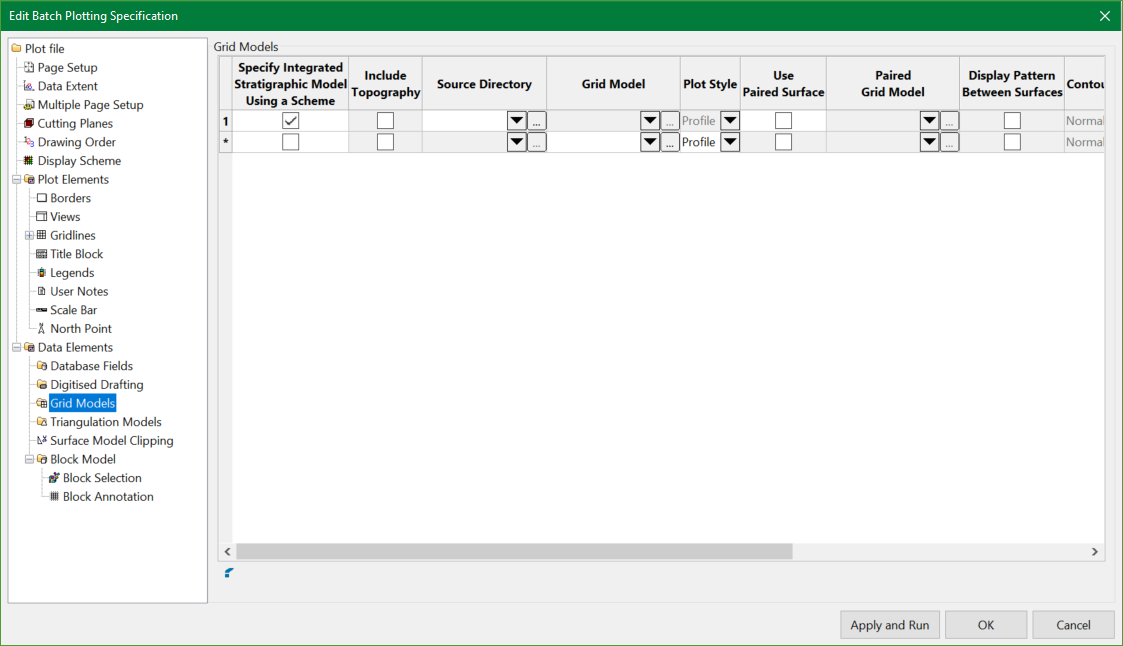The image size is (1123, 646).
Task: Click the Scale Bar icon
Action: 42,309
